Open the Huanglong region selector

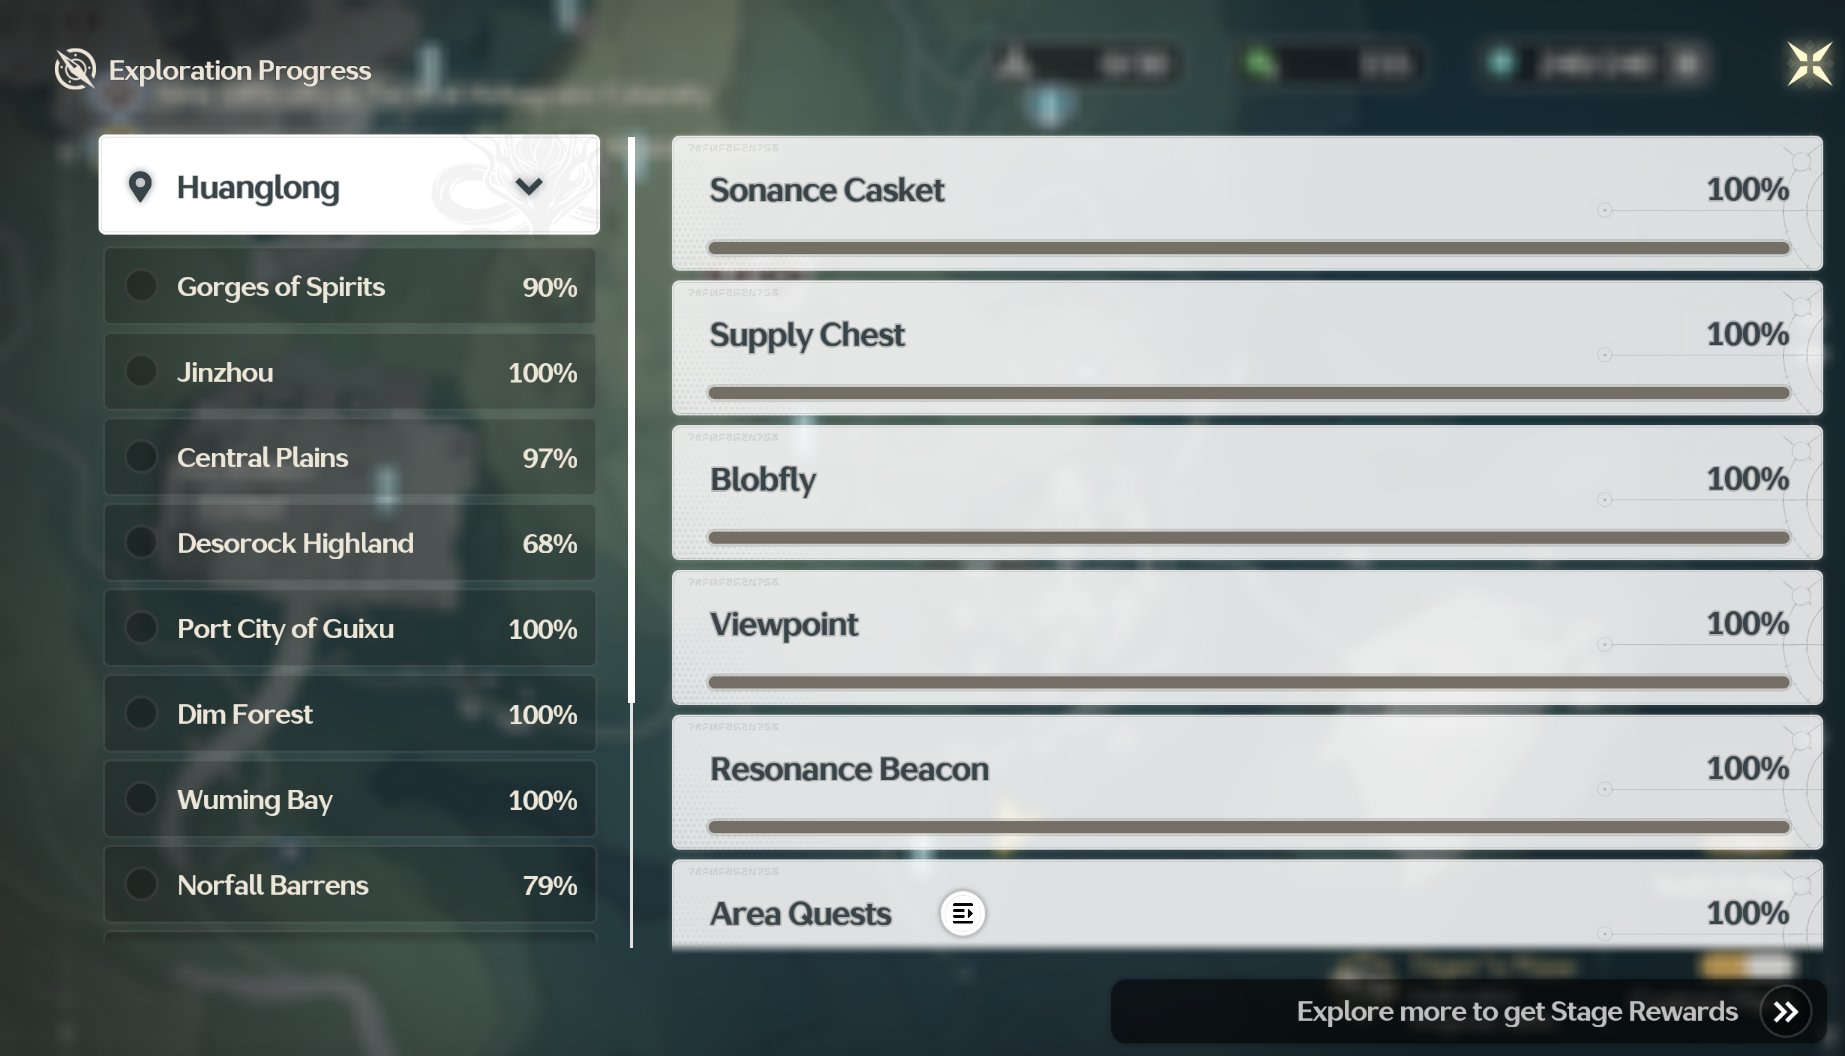(x=349, y=185)
